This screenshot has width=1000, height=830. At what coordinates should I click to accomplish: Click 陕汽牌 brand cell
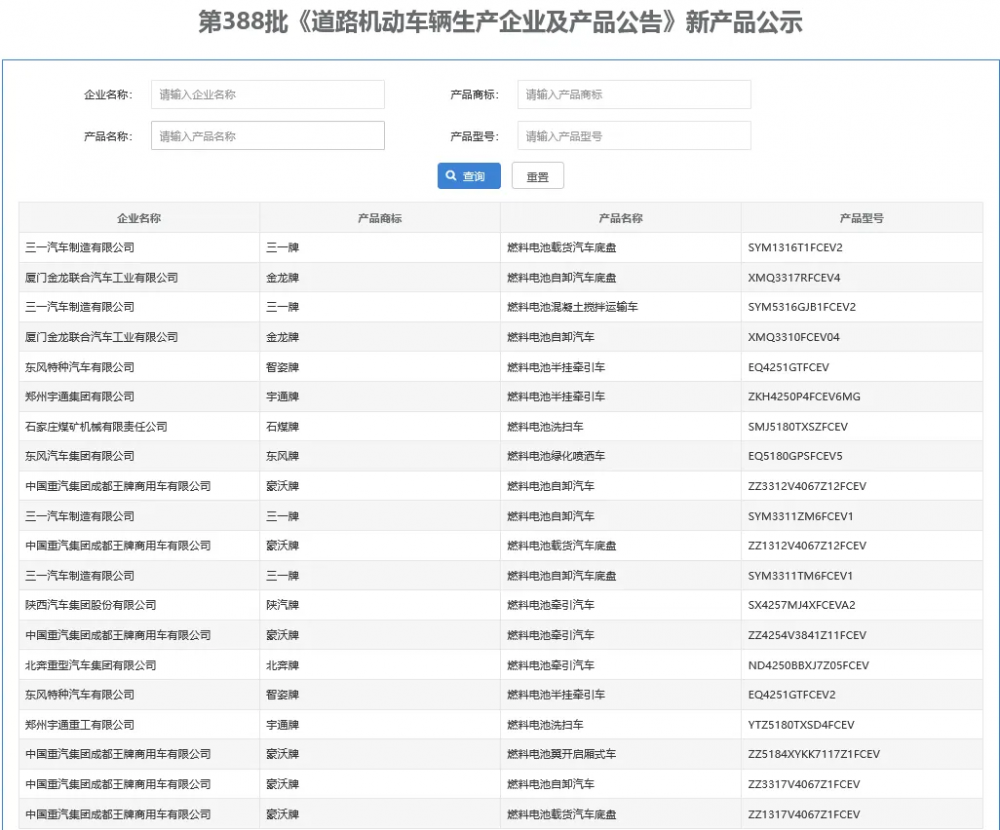tap(380, 605)
